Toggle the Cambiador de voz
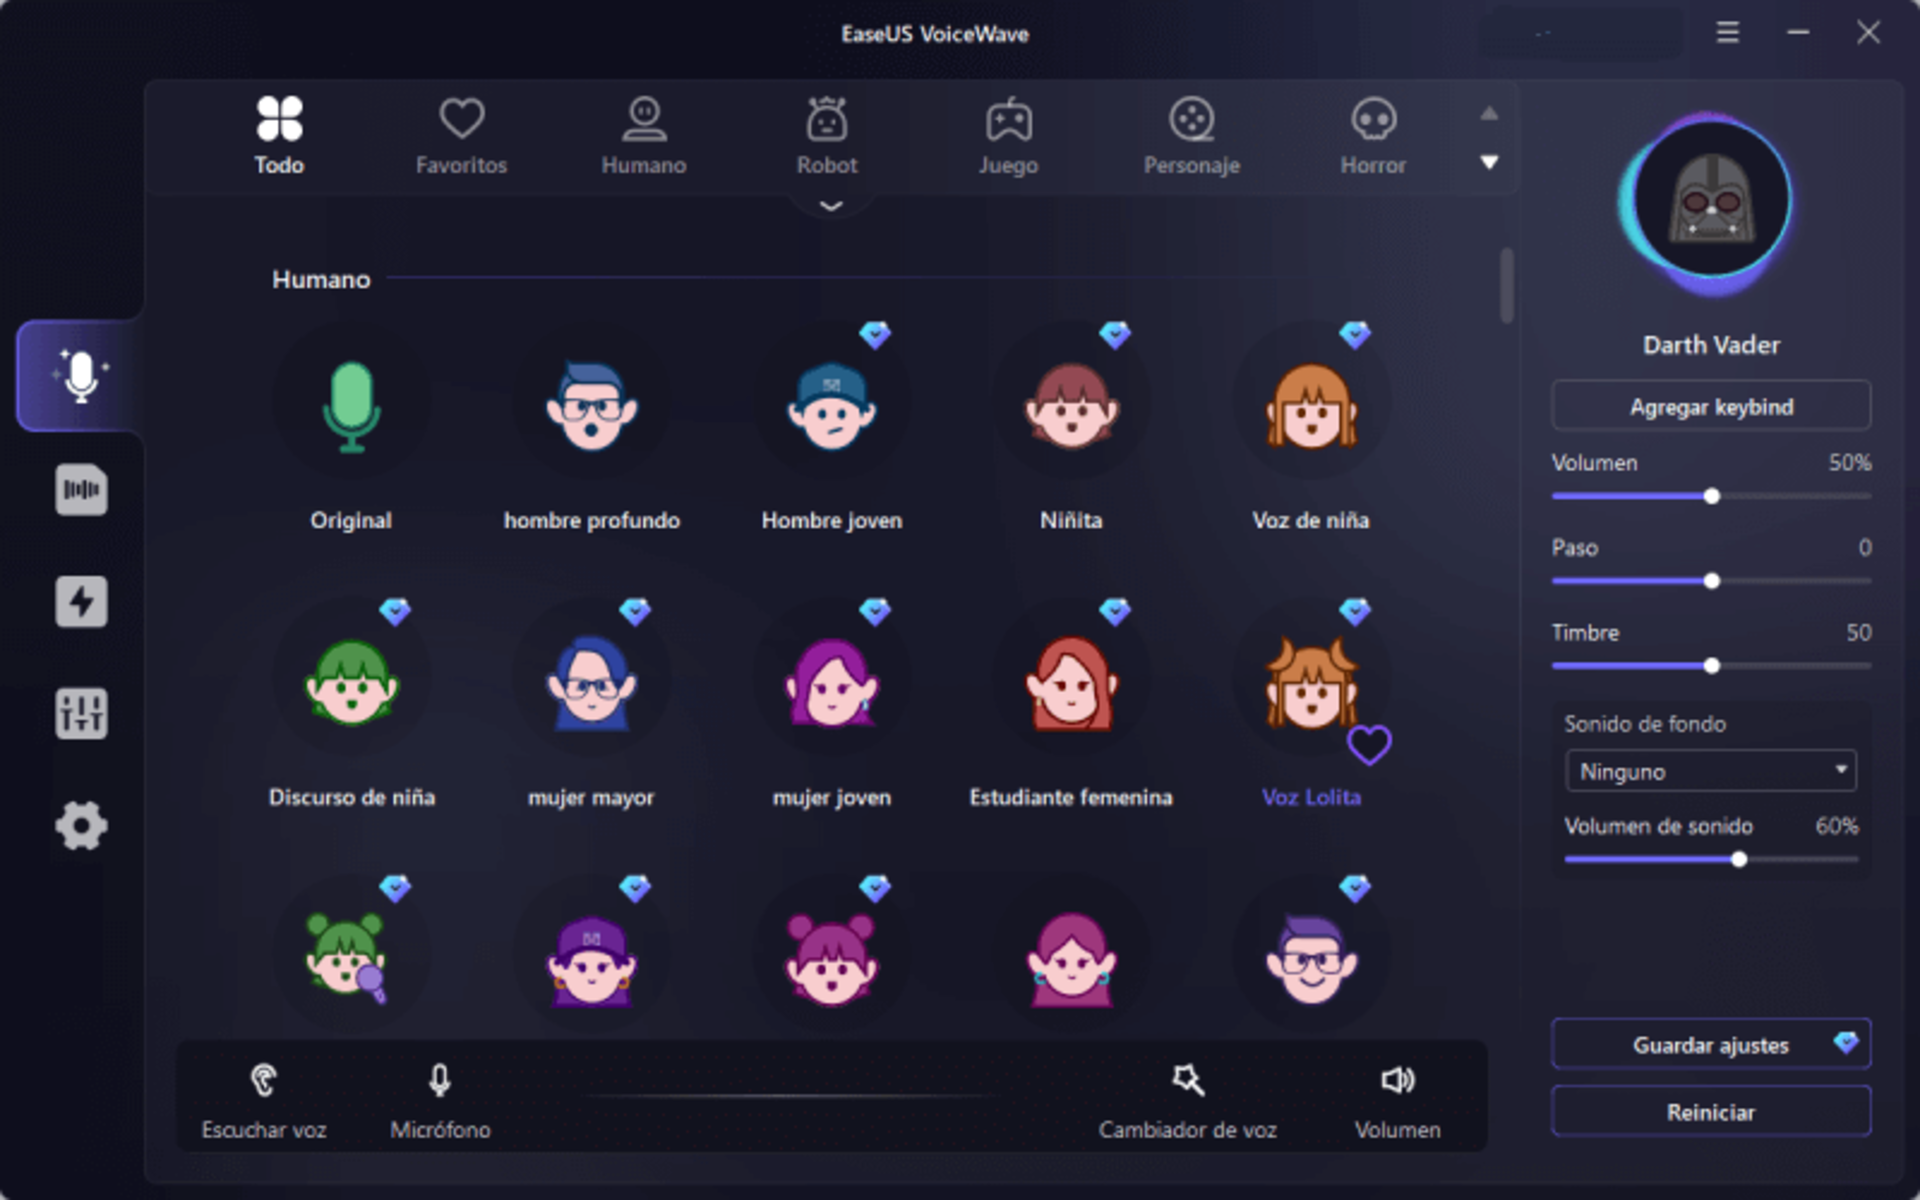 (x=1187, y=1101)
